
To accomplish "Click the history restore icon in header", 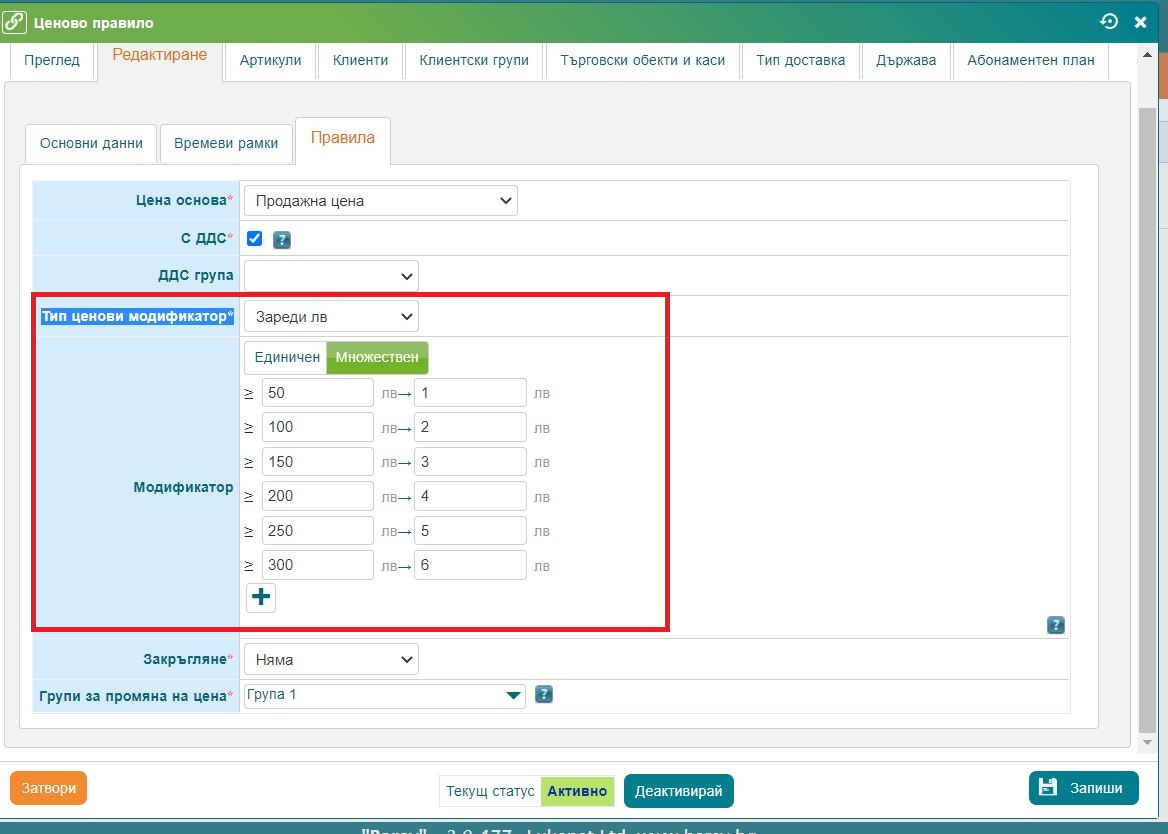I will pos(1109,22).
